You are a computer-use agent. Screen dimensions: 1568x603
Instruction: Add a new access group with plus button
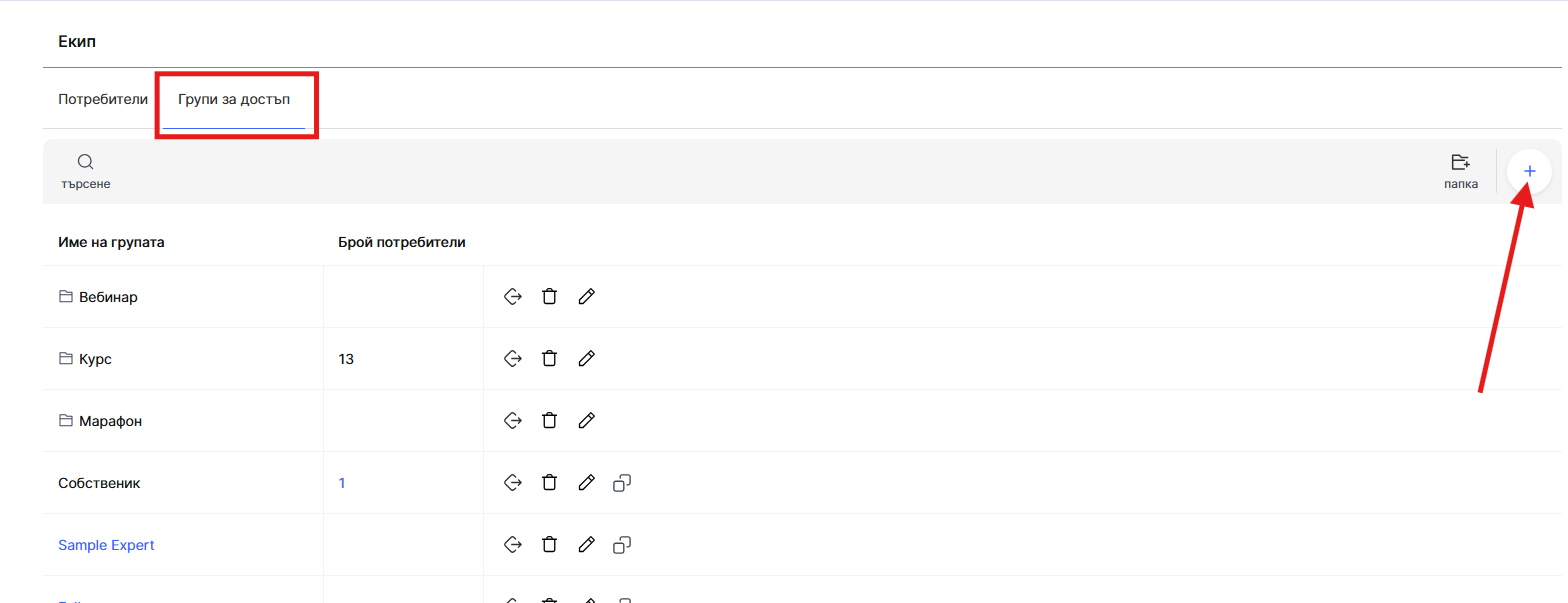pyautogui.click(x=1529, y=172)
